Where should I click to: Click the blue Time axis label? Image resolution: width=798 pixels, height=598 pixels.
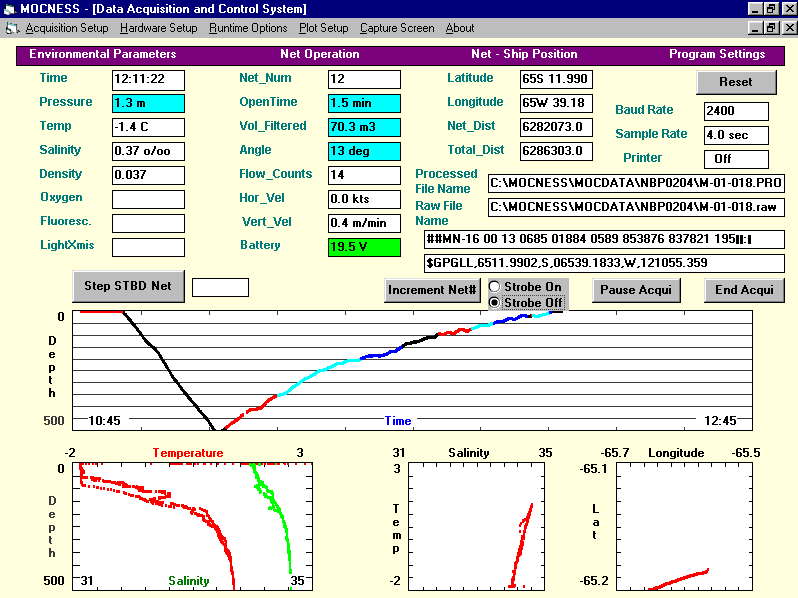(397, 421)
